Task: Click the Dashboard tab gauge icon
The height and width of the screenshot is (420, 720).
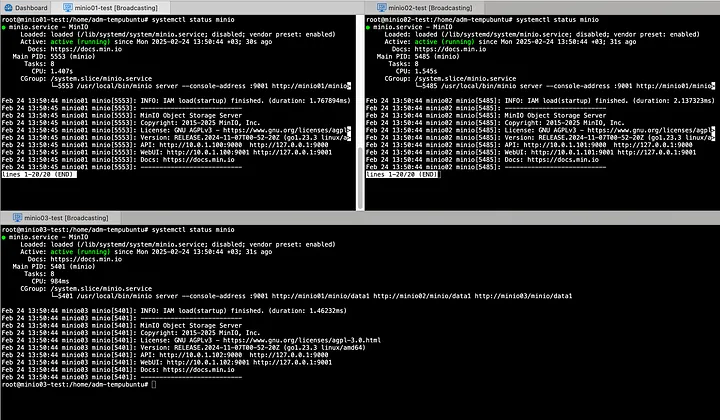Action: 8,7
